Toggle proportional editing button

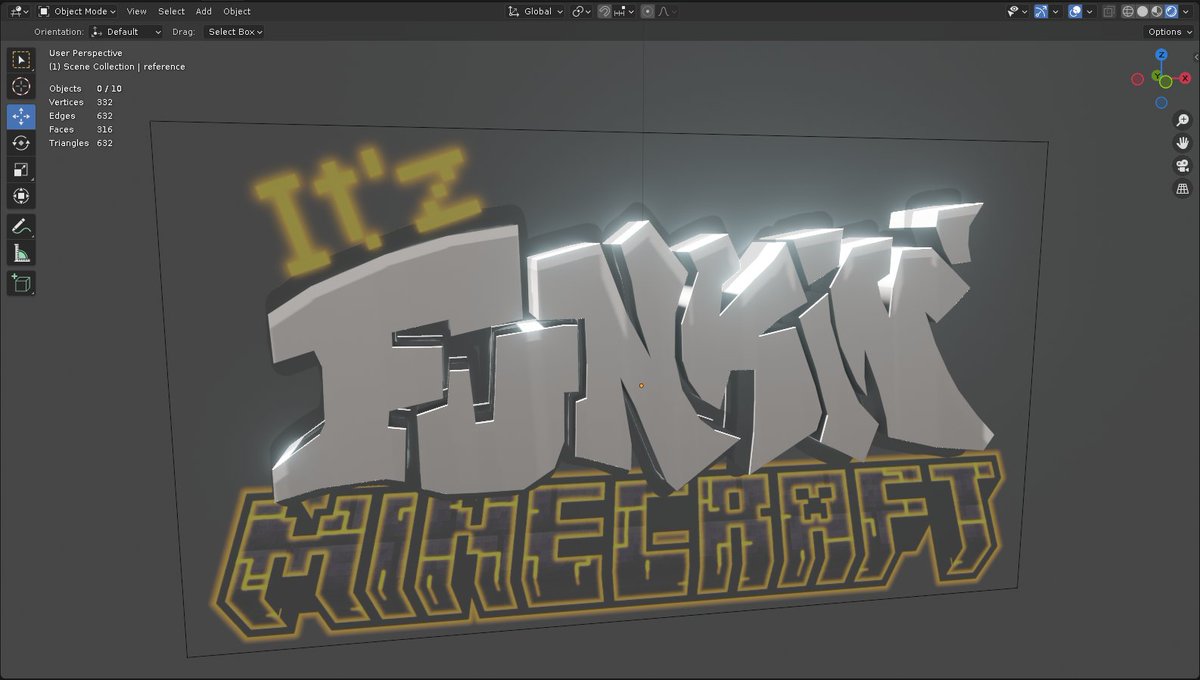[x=648, y=11]
